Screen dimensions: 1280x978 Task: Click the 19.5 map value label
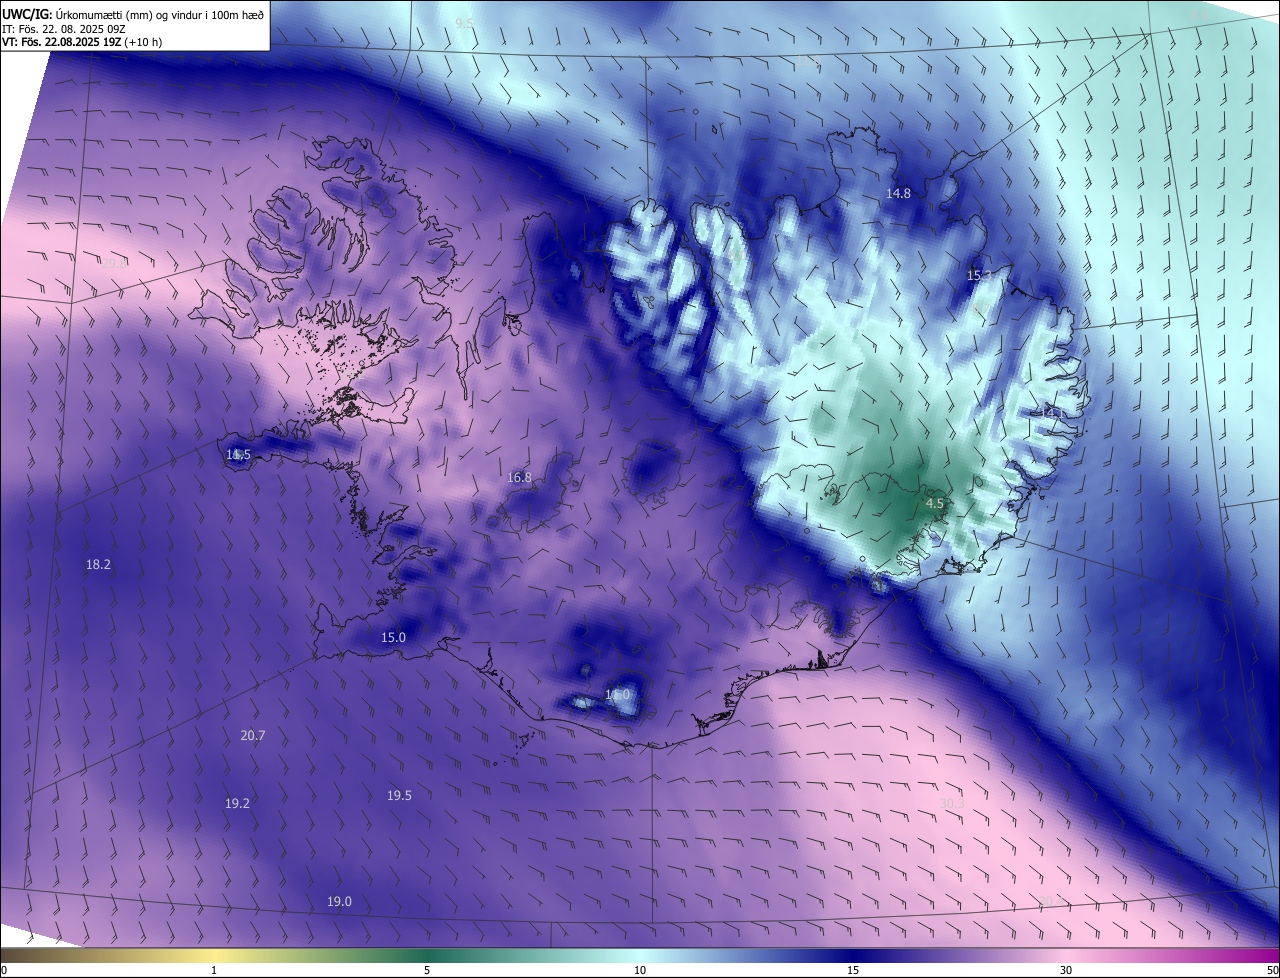[x=399, y=795]
